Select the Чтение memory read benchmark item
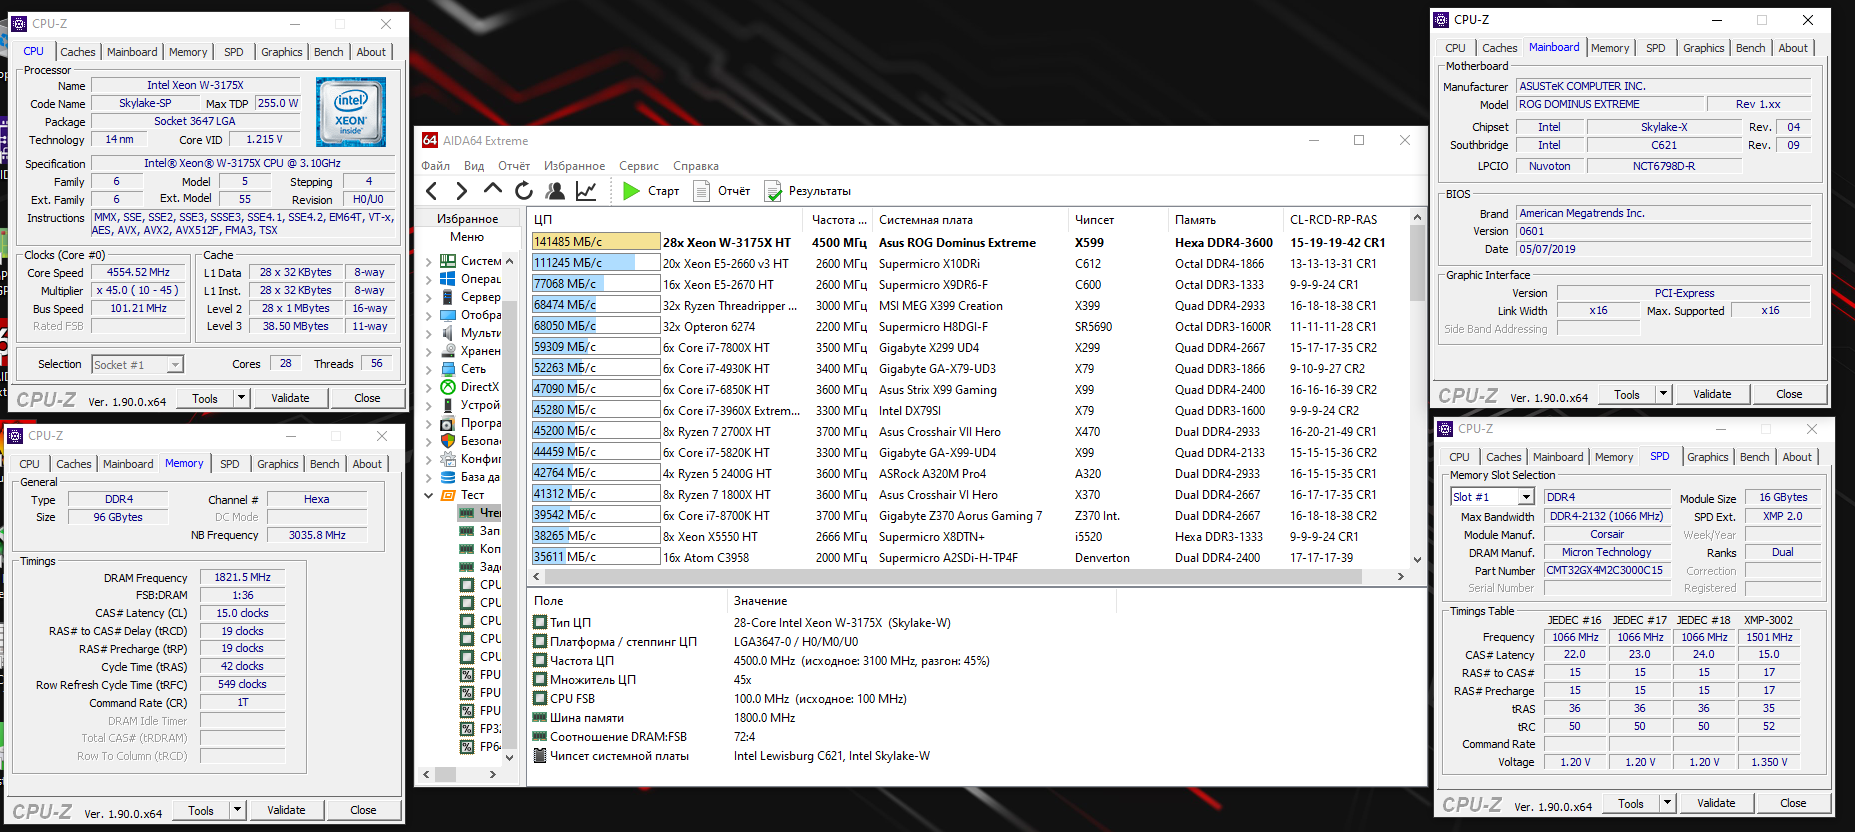1855x832 pixels. (479, 513)
